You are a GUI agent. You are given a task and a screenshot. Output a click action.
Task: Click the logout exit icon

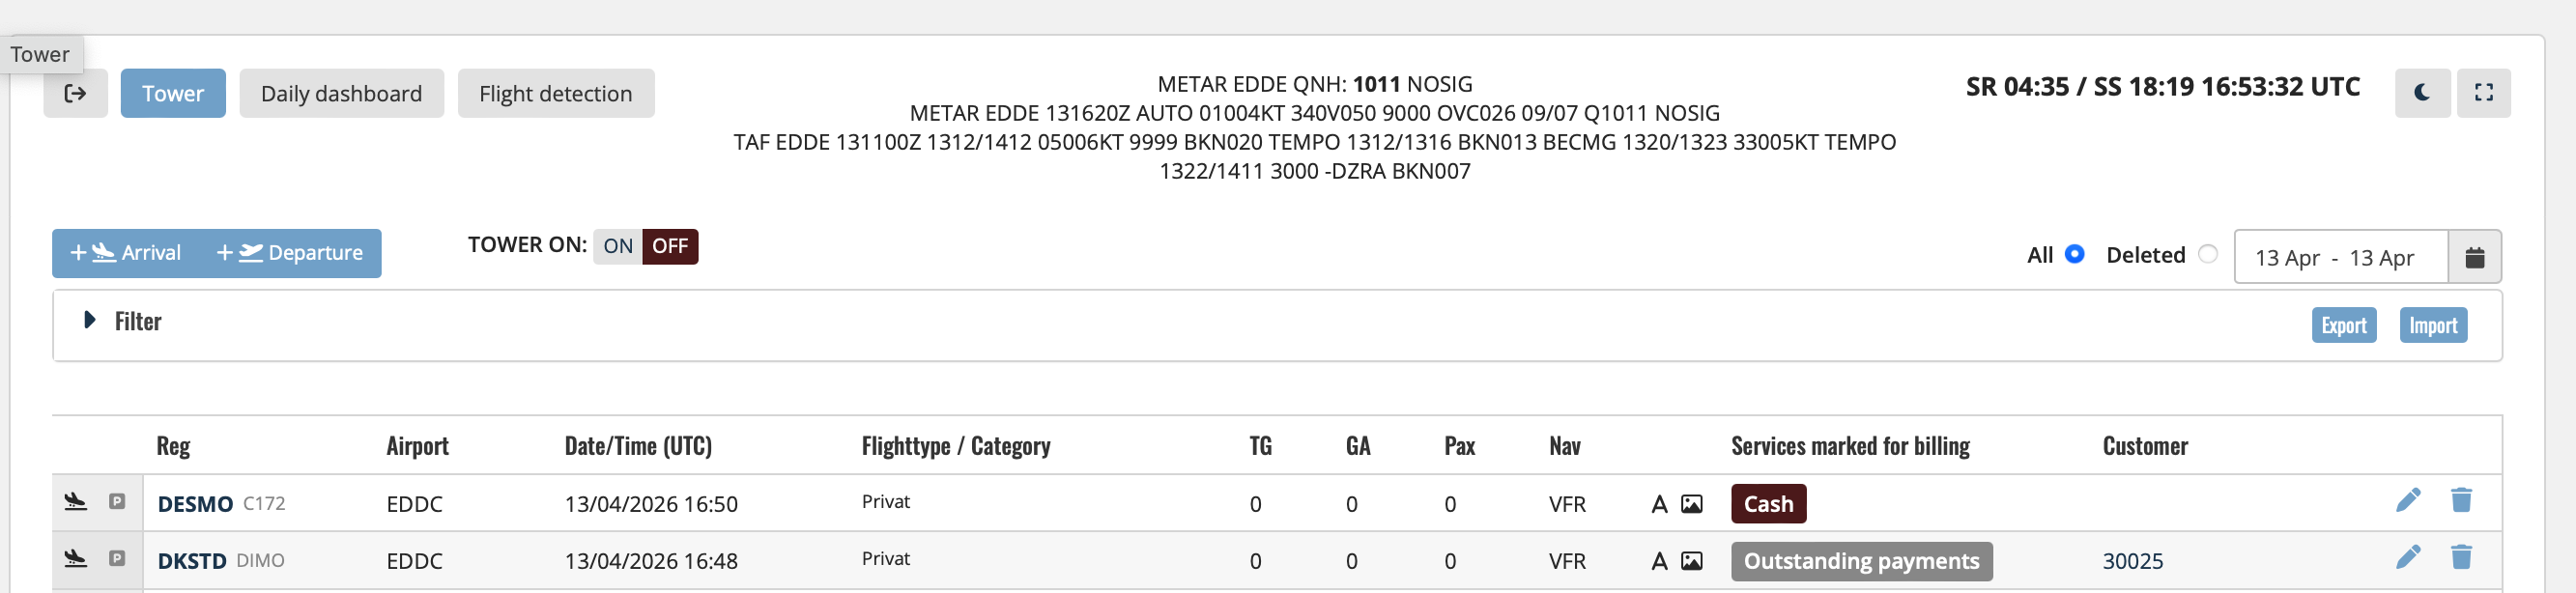coord(75,93)
